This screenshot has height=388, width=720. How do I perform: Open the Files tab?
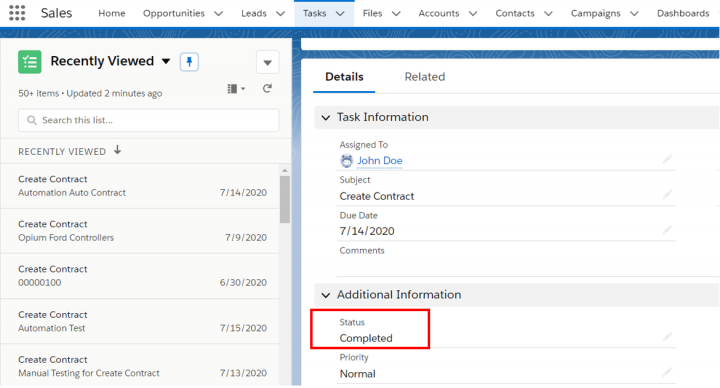coord(372,13)
